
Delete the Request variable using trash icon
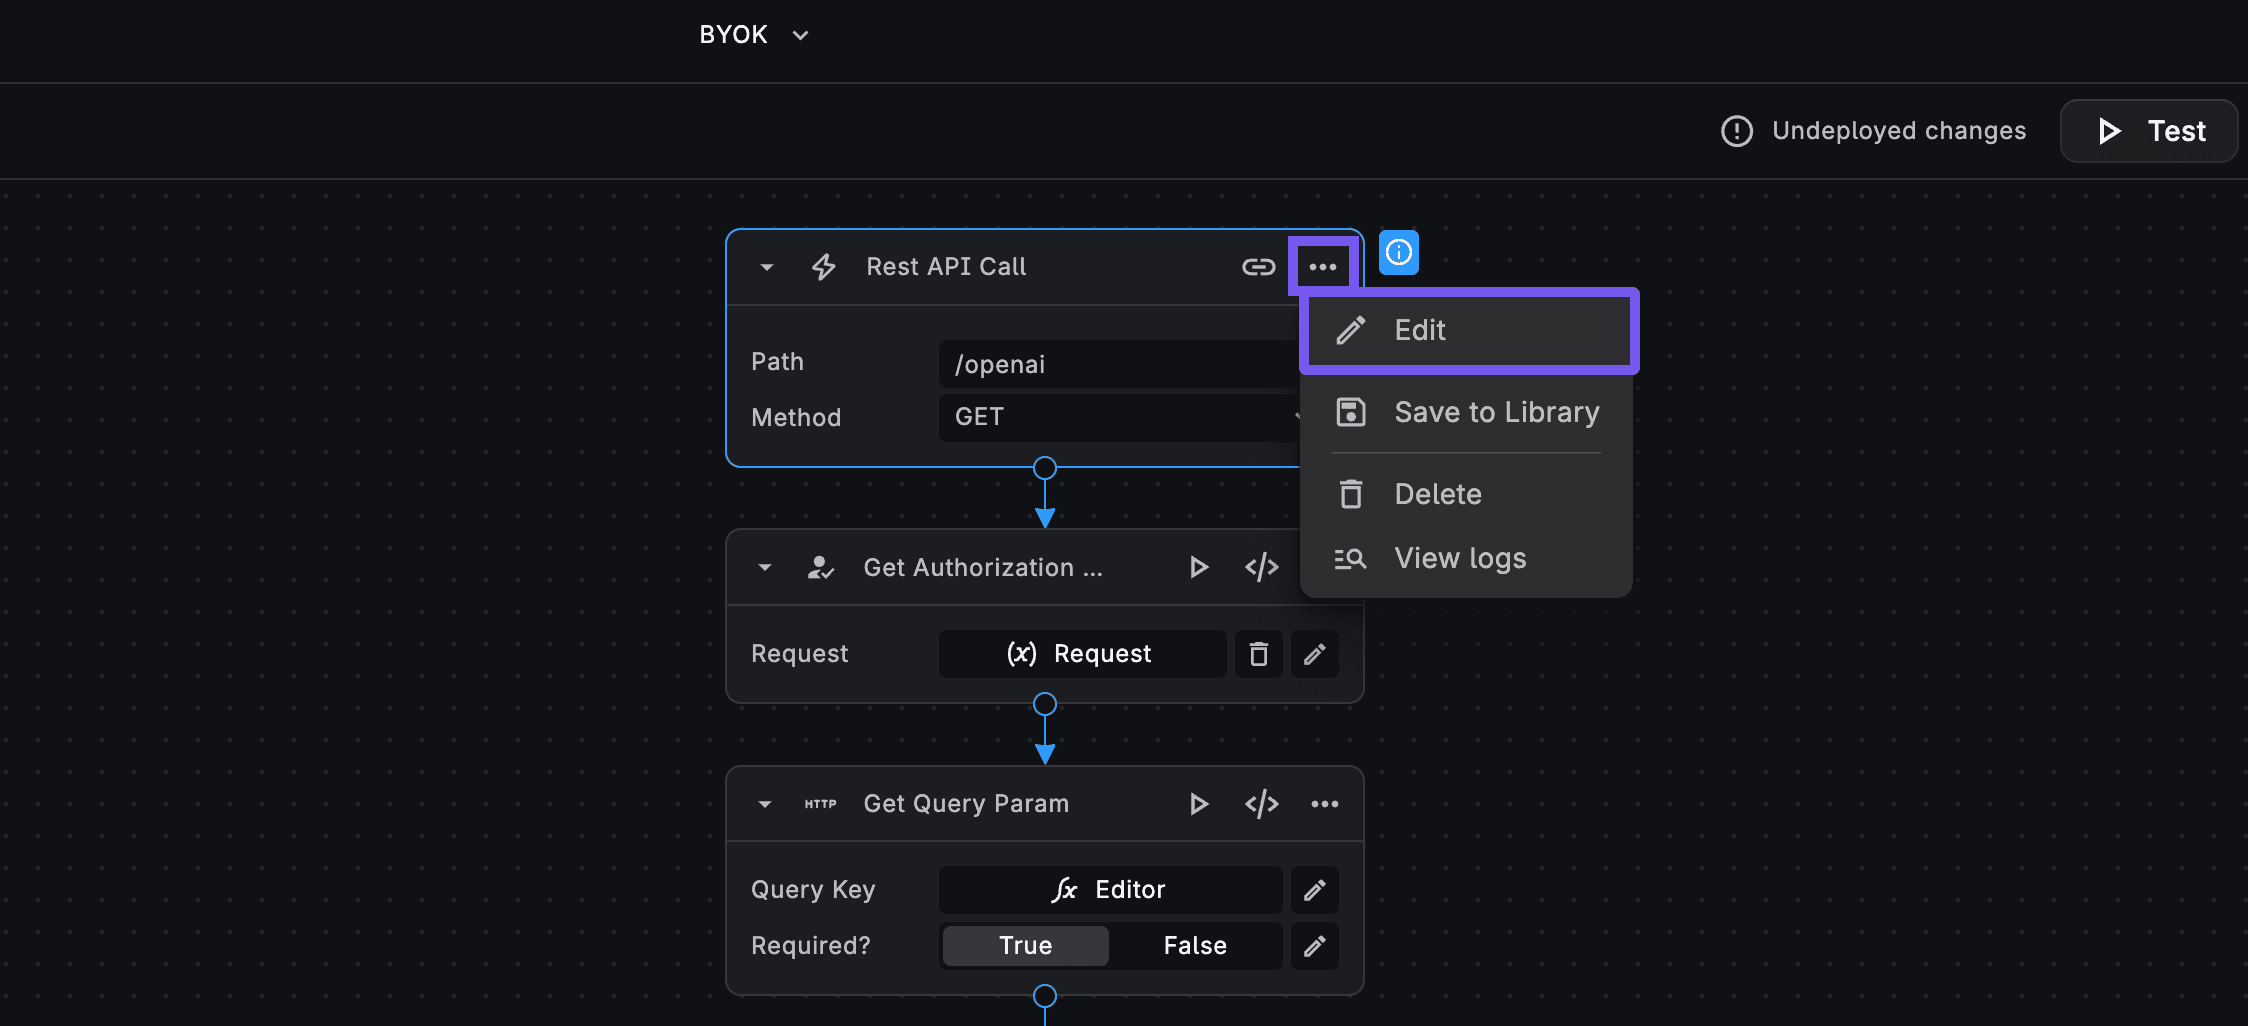coord(1258,653)
